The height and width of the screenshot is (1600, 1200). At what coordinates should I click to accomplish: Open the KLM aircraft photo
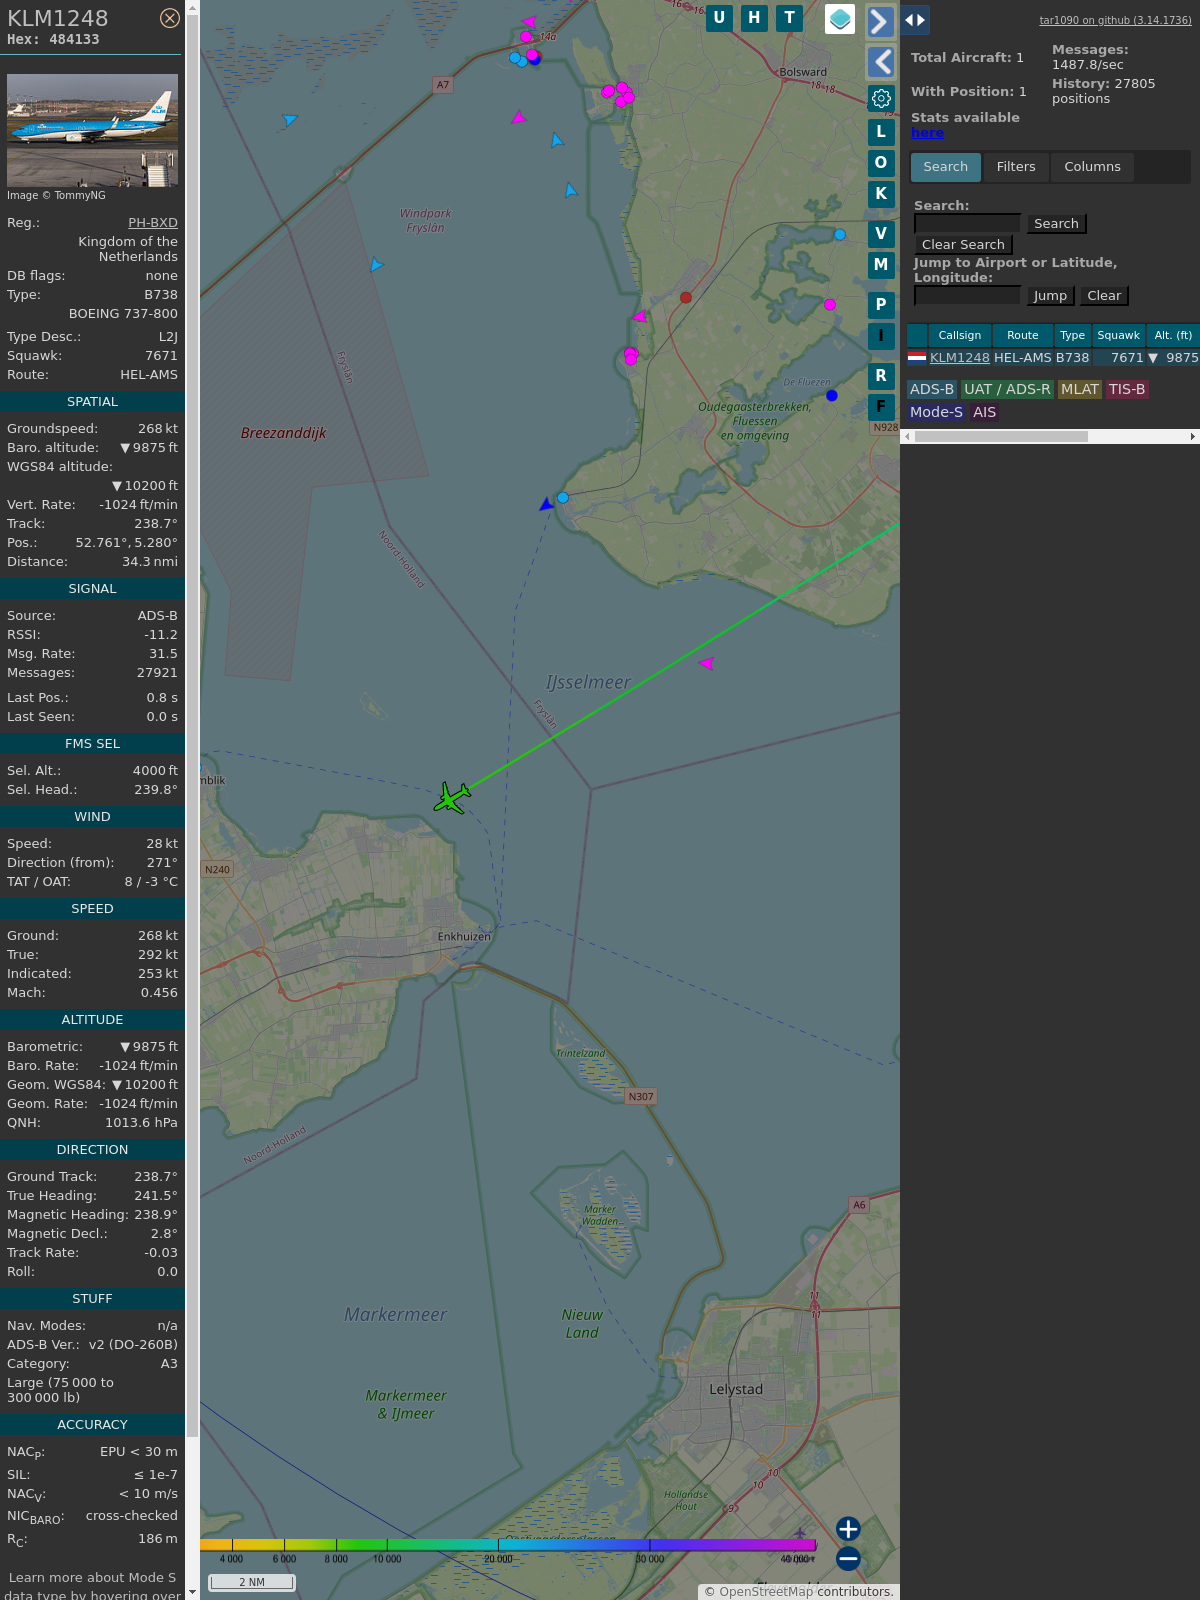click(92, 130)
